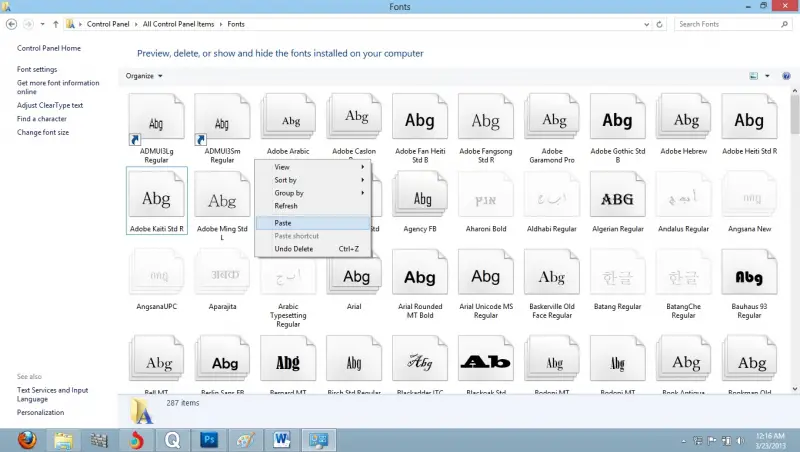Open File Explorer from the taskbar

coord(63,440)
